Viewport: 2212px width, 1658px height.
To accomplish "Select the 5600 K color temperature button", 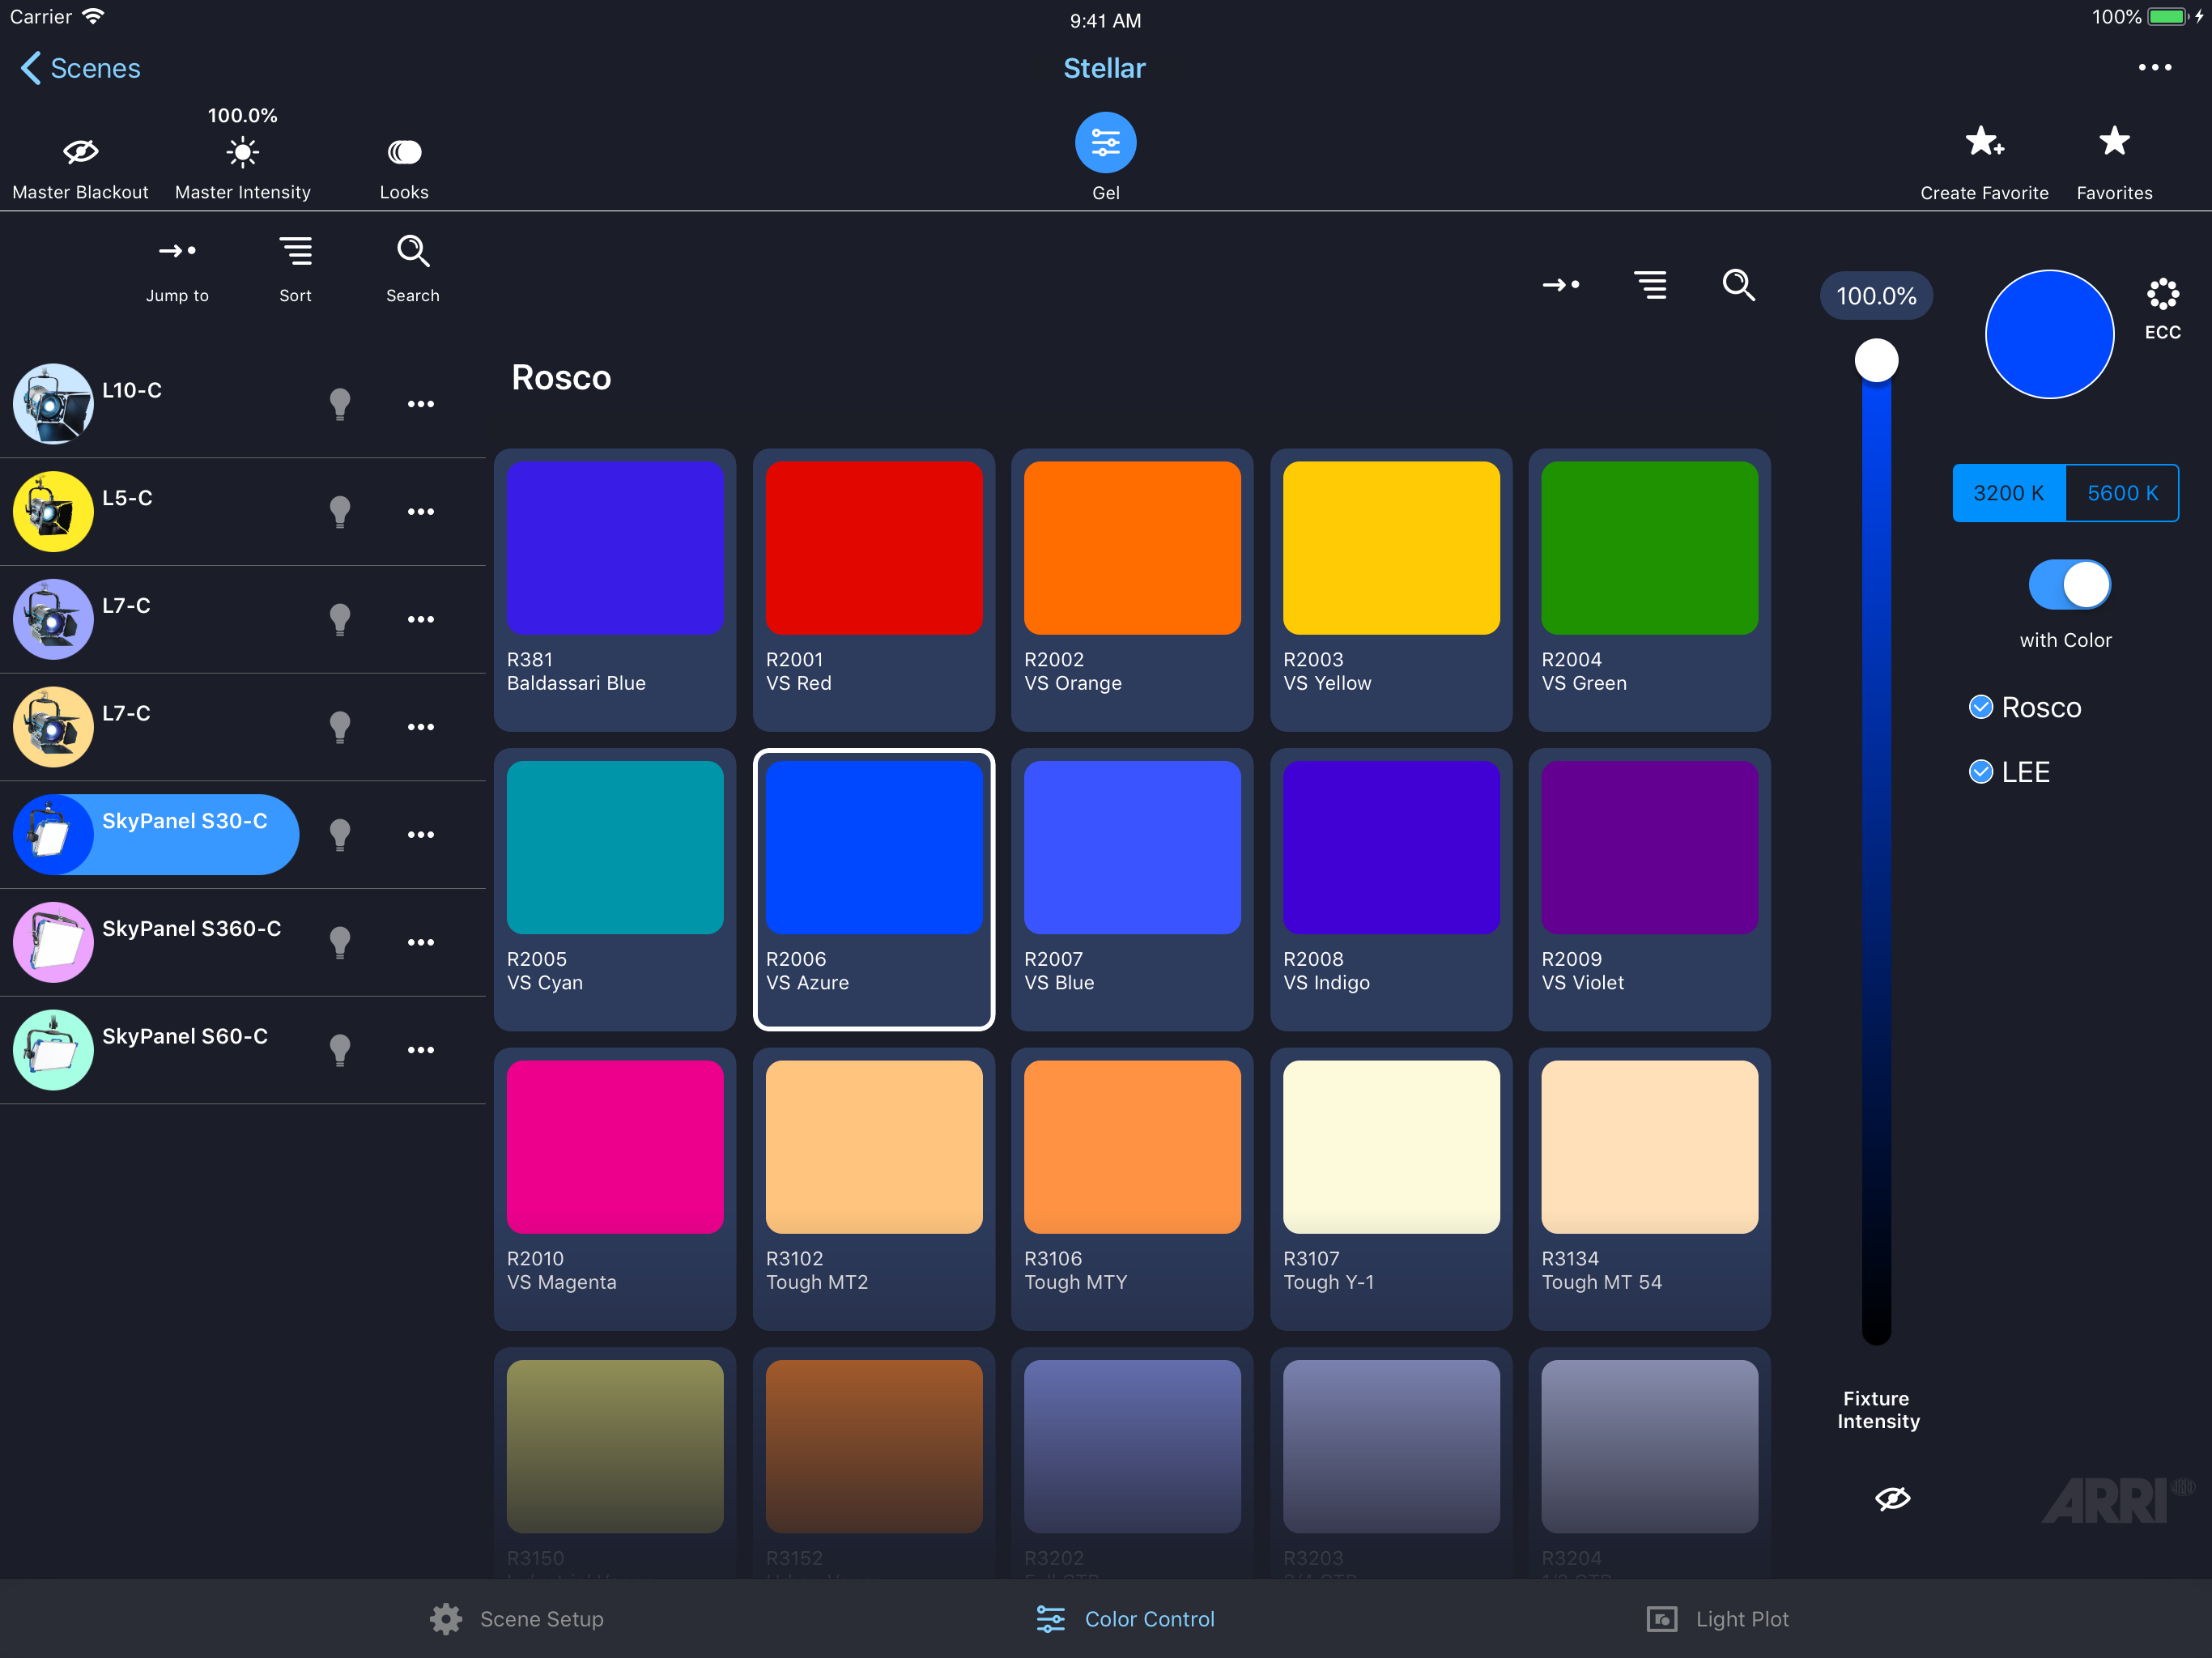I will click(2122, 493).
